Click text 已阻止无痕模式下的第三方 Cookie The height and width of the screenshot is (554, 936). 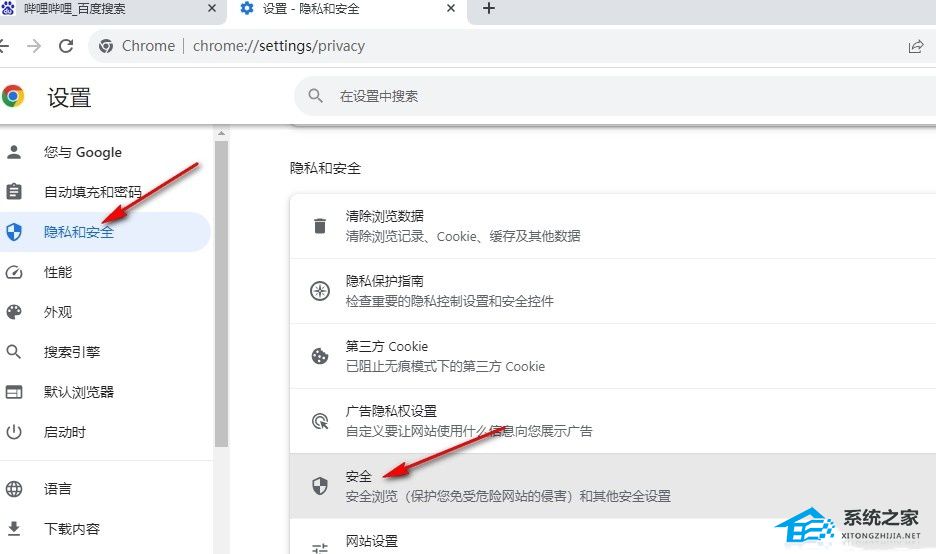(445, 367)
